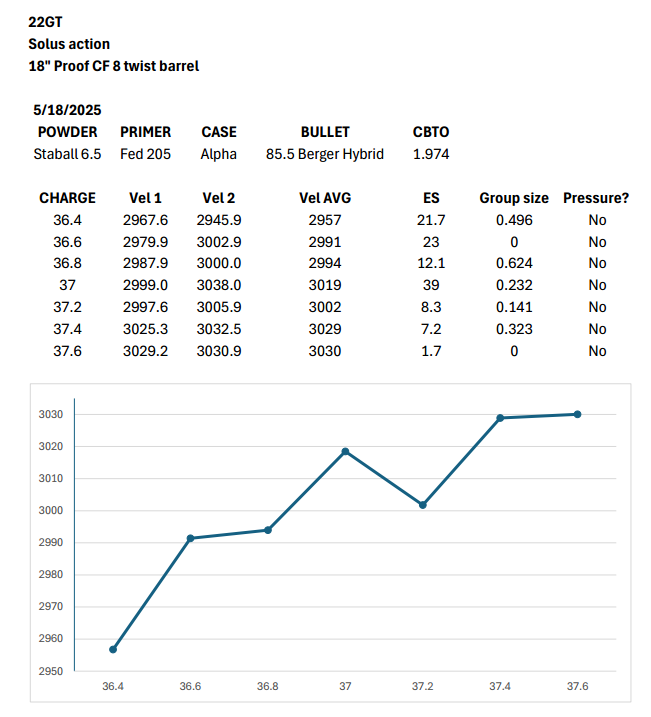Click the Vel 1 value 2967.6
Image resolution: width=651 pixels, height=717 pixels.
(x=145, y=220)
